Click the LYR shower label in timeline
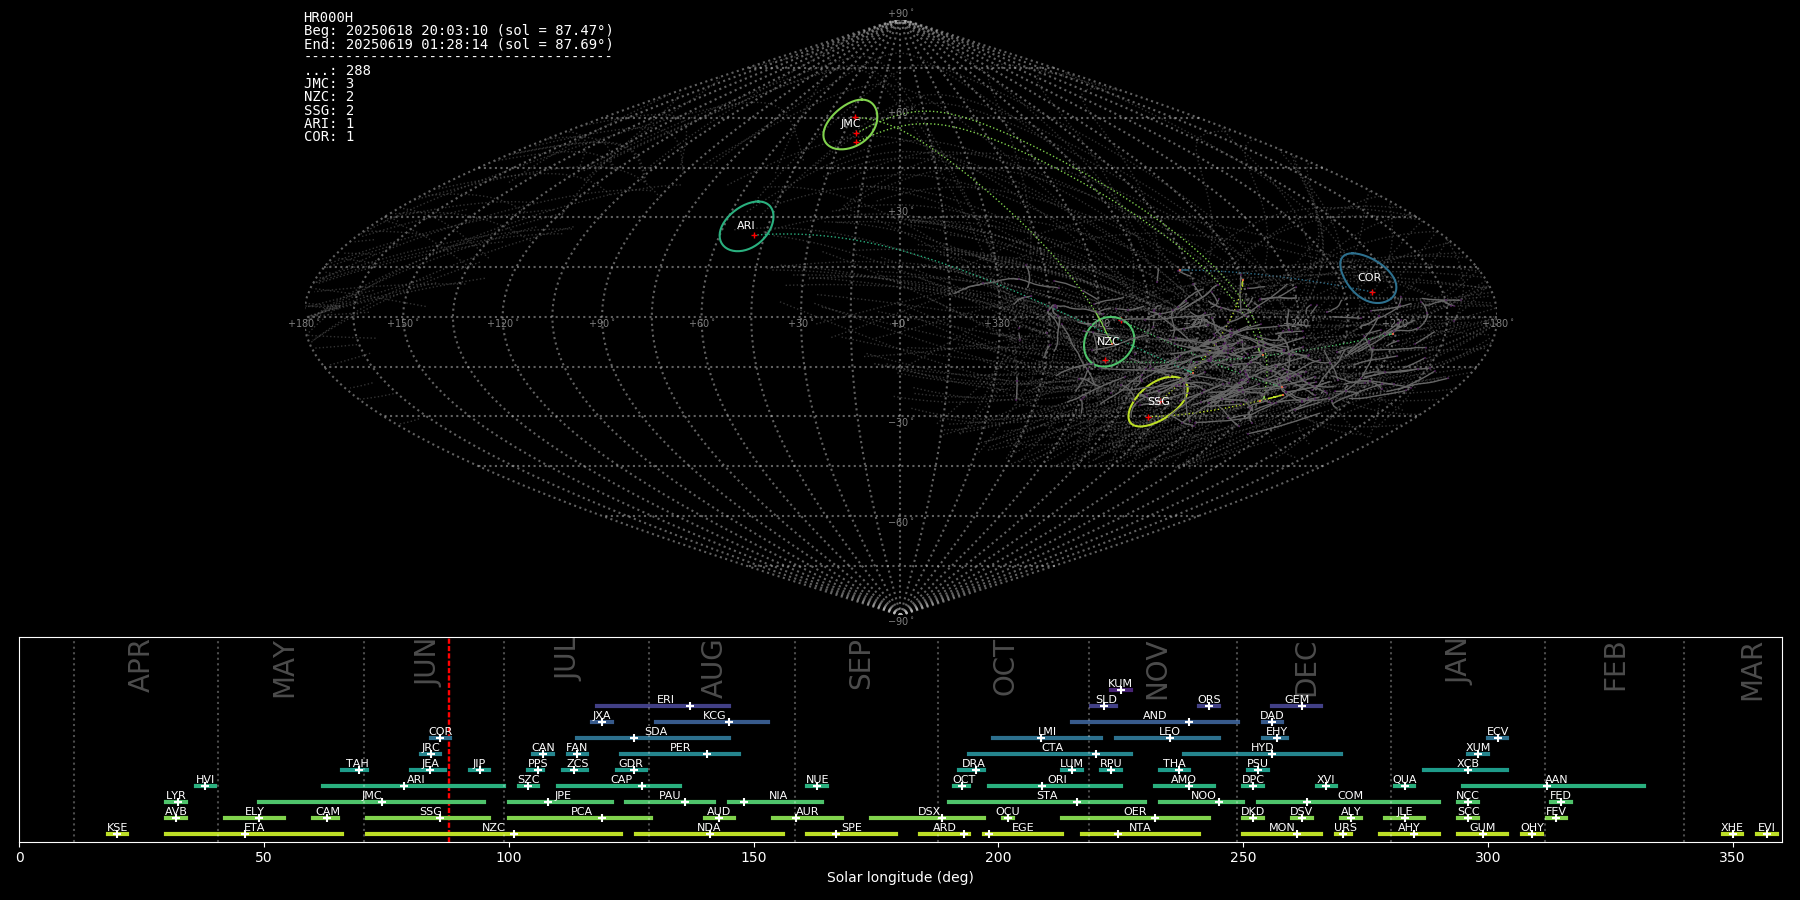The height and width of the screenshot is (900, 1800). click(x=175, y=796)
